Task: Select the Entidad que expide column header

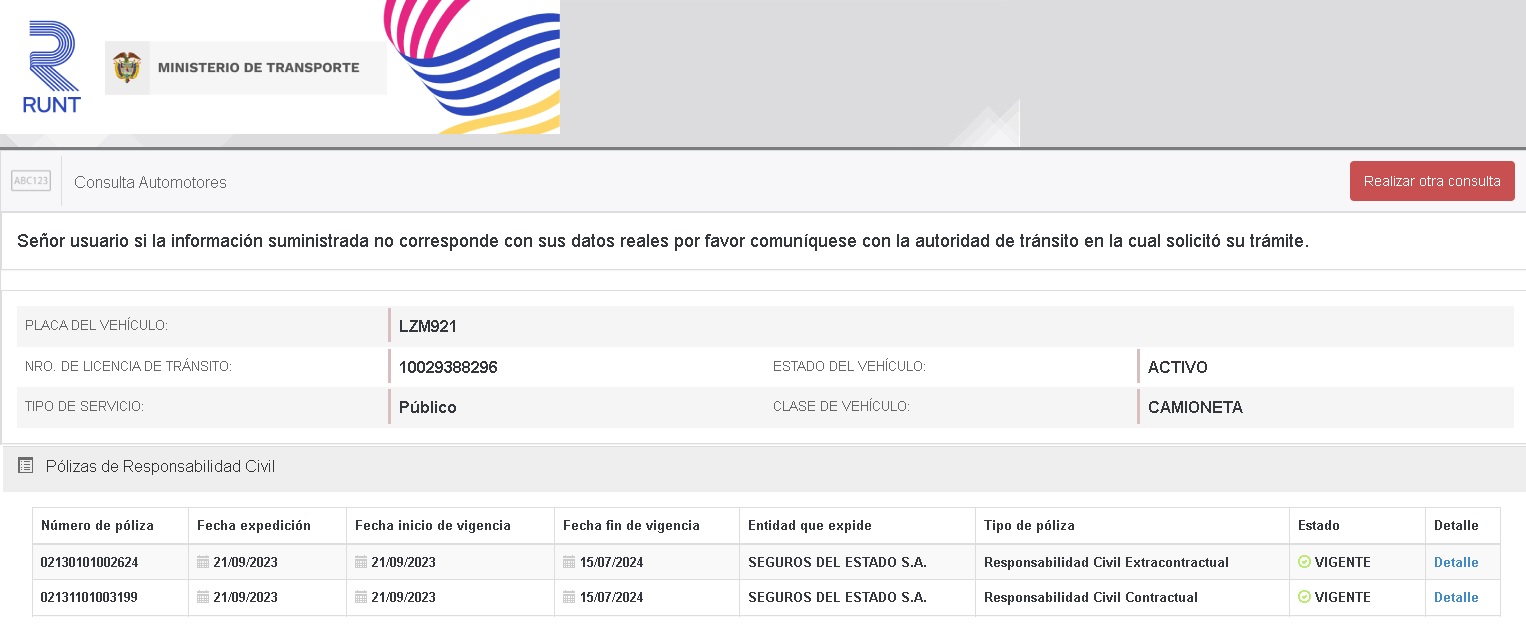Action: [x=809, y=525]
